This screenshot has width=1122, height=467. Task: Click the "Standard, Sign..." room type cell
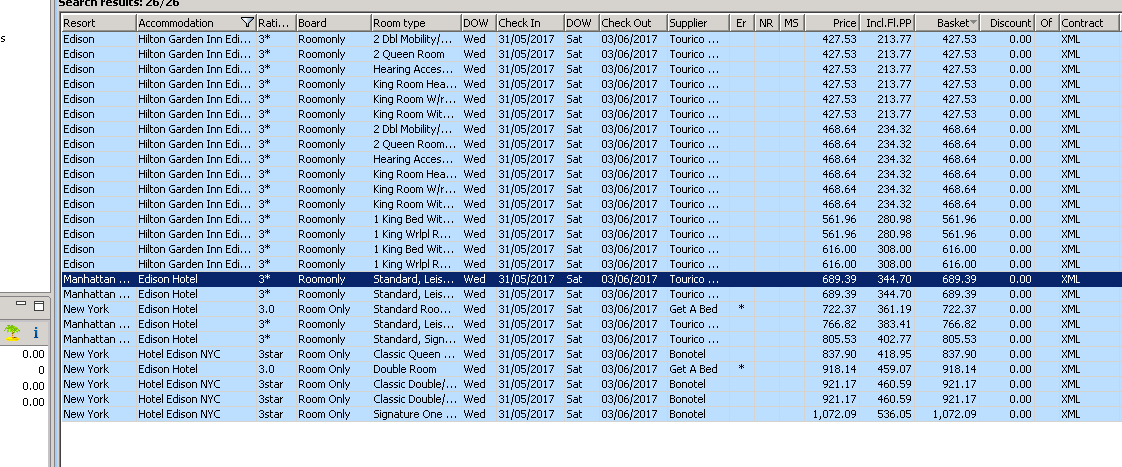click(416, 339)
